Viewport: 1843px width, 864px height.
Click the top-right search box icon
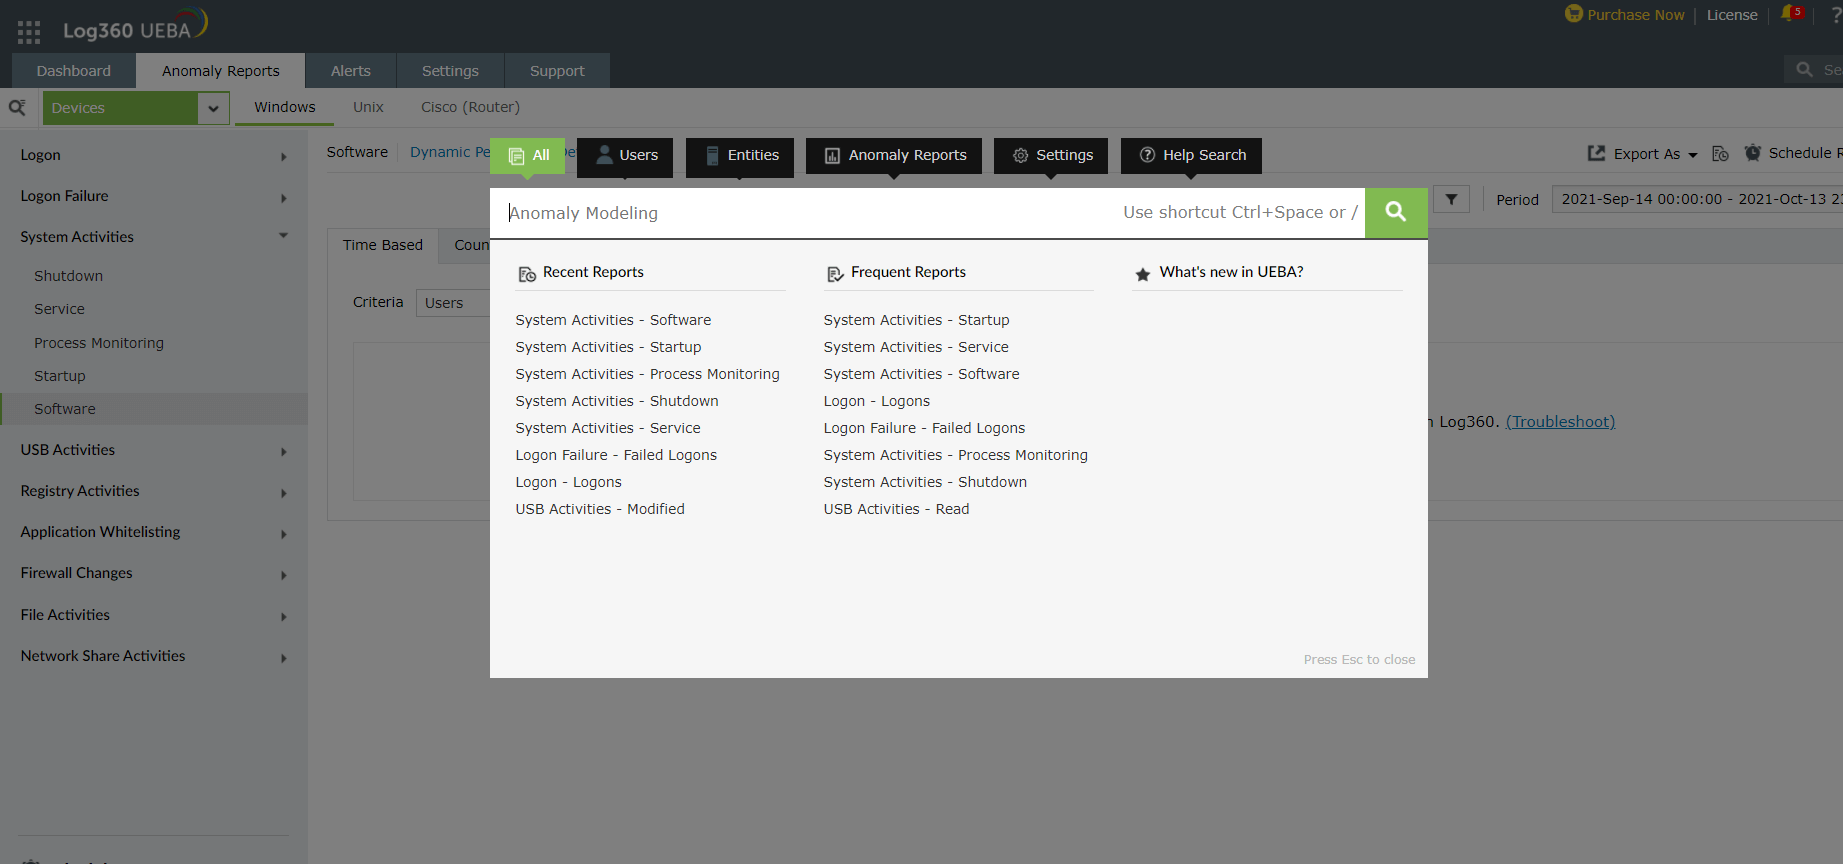1804,69
